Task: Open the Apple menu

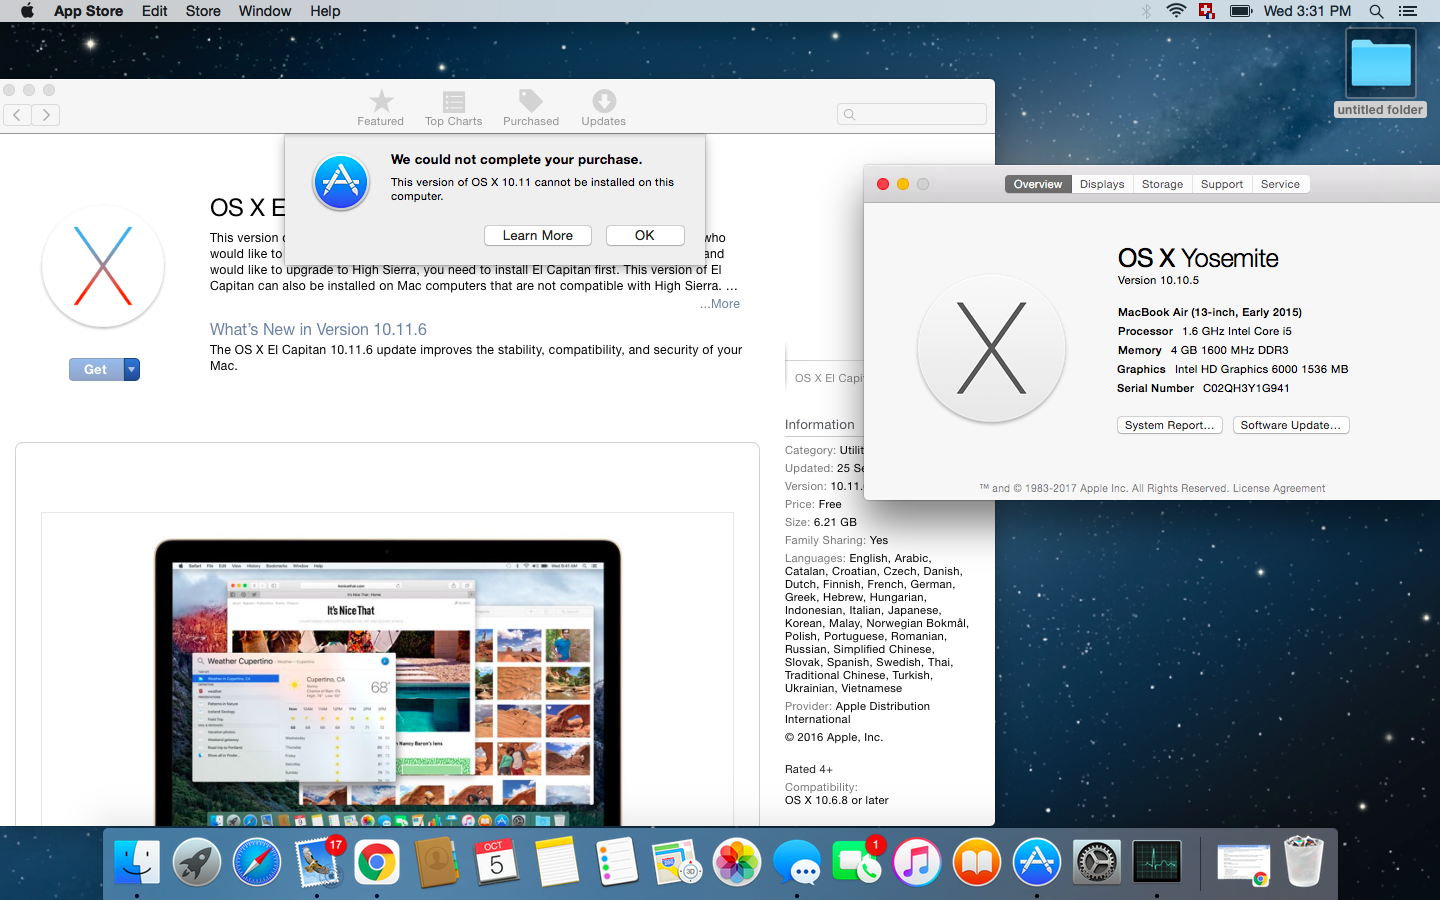Action: [27, 11]
